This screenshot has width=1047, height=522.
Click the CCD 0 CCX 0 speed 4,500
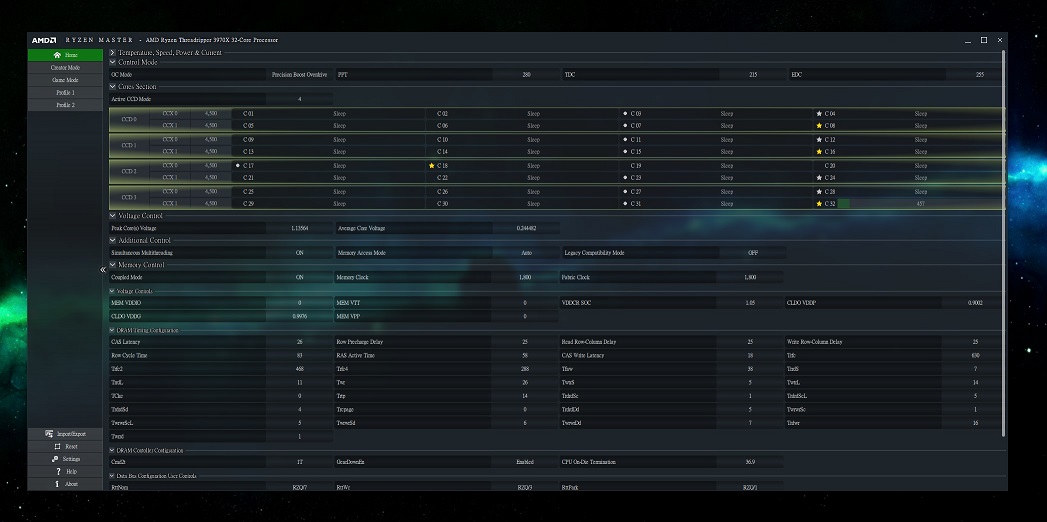point(211,113)
